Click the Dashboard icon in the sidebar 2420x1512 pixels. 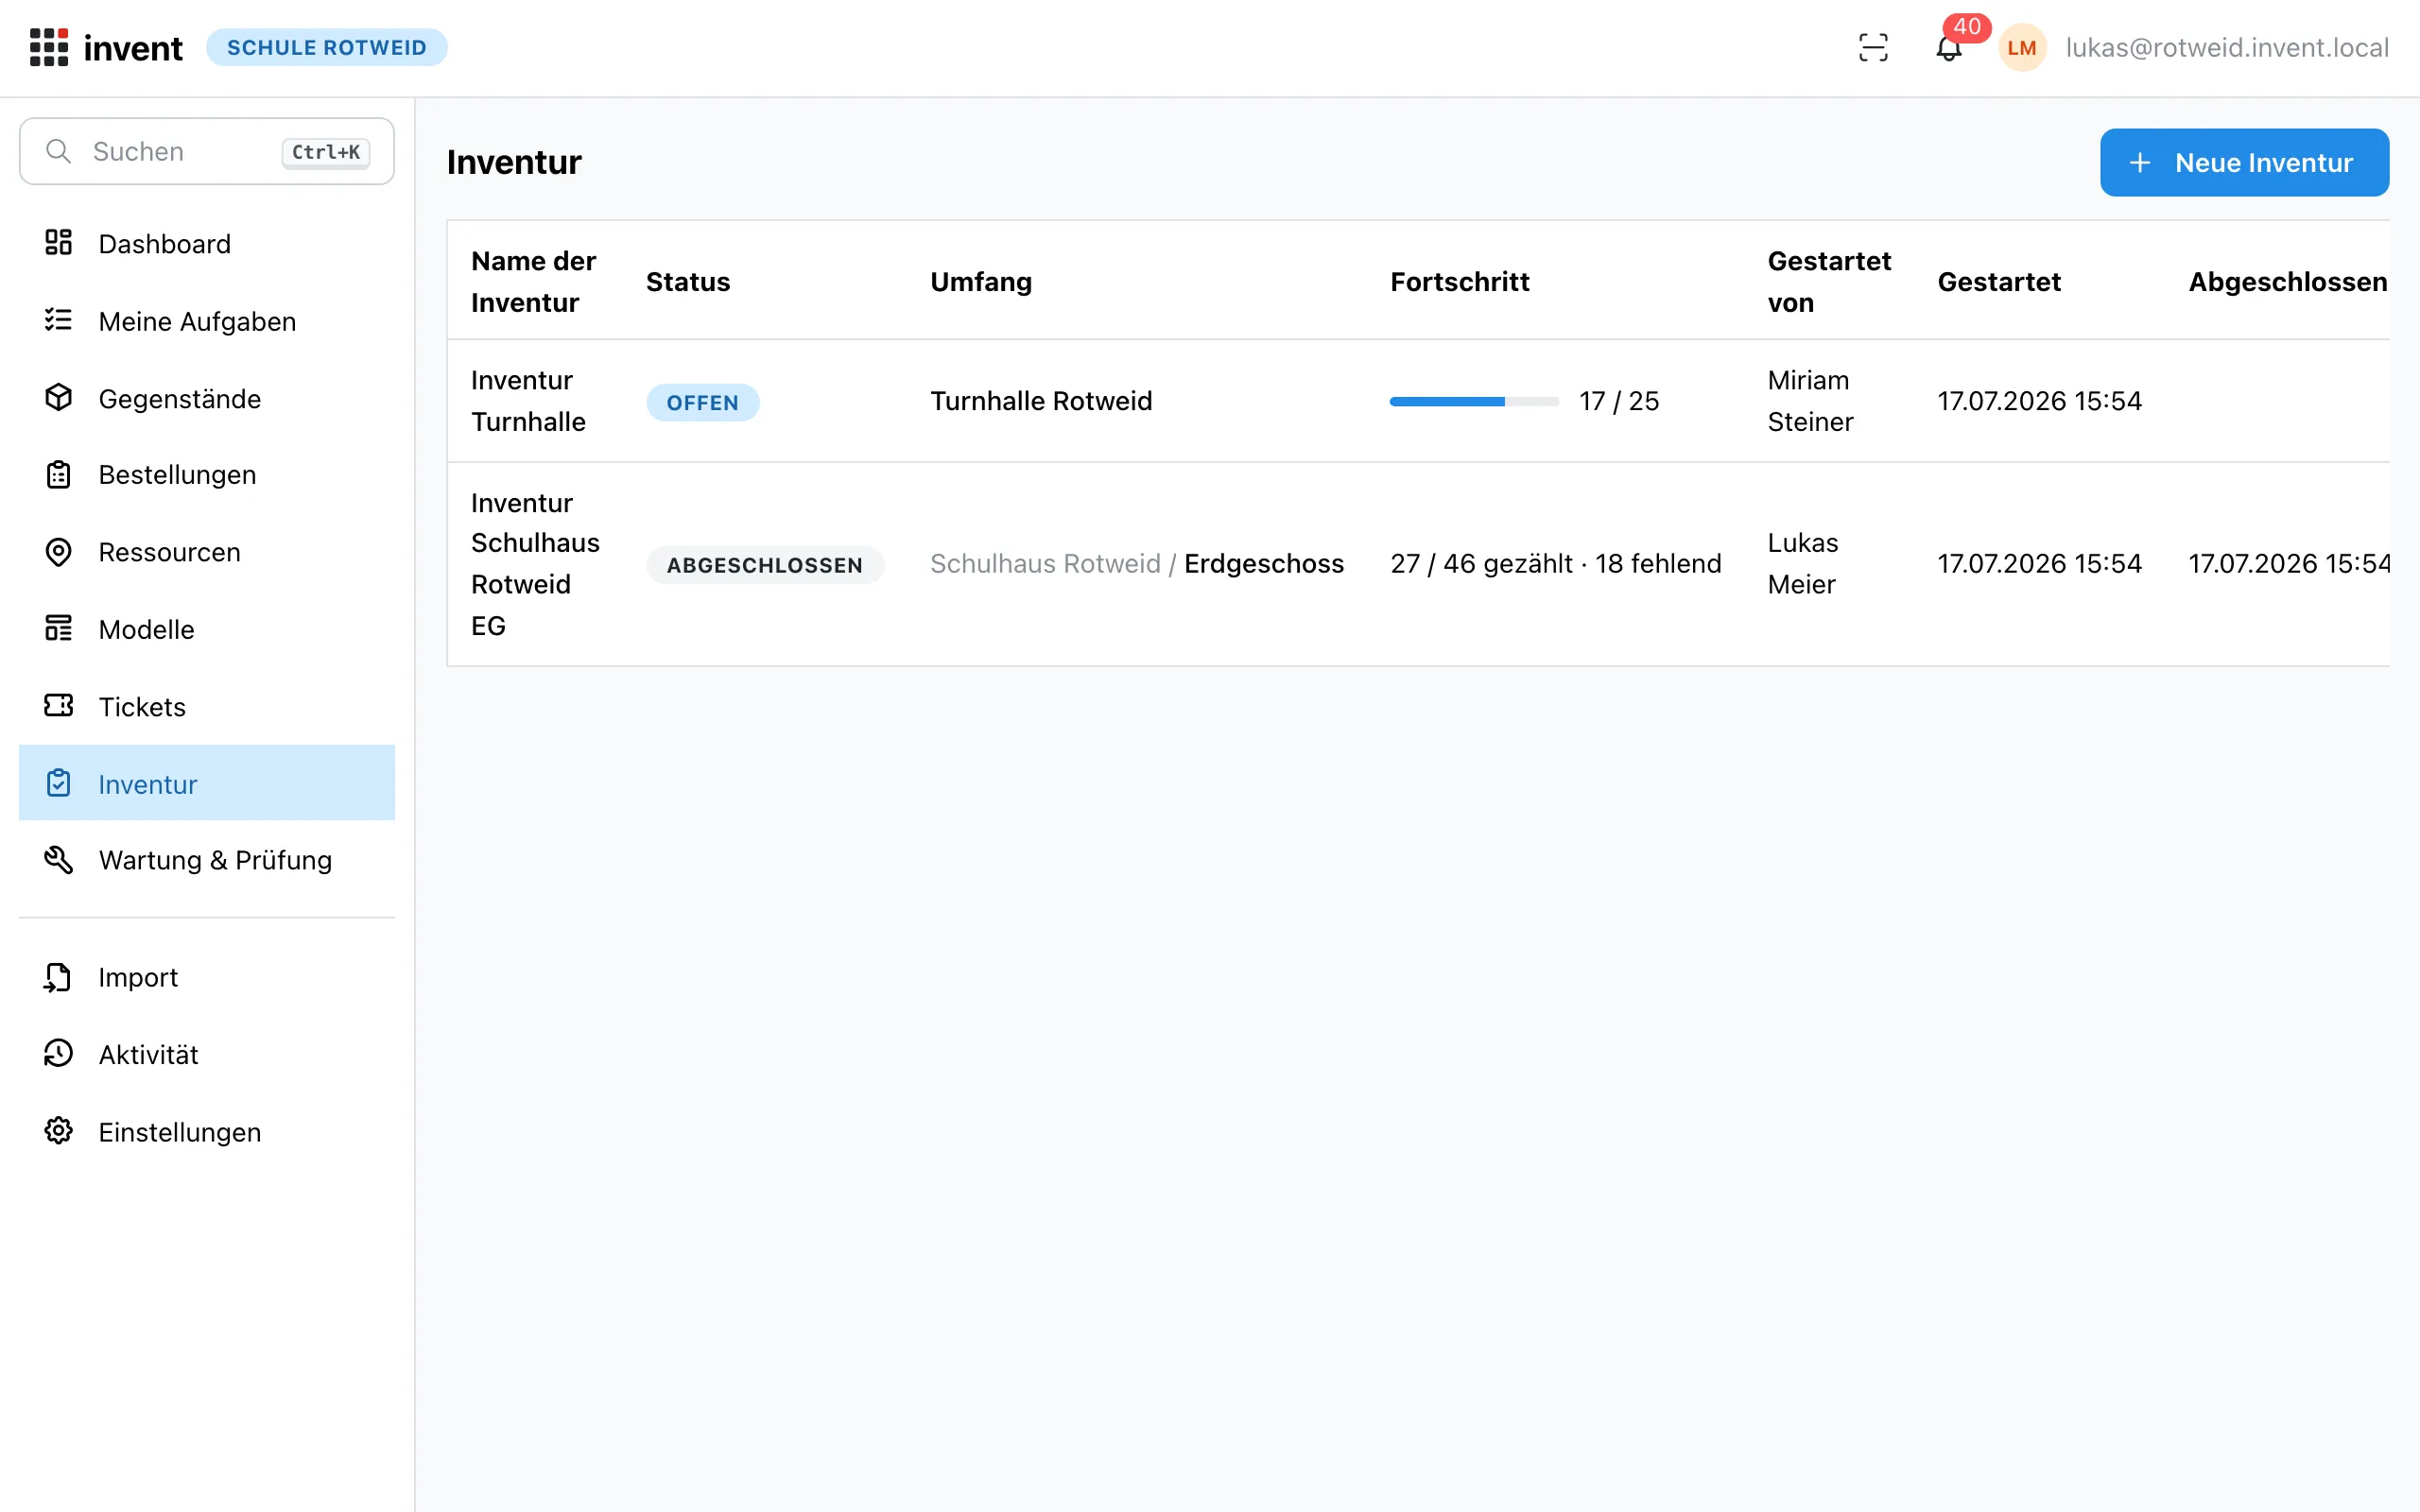[58, 242]
